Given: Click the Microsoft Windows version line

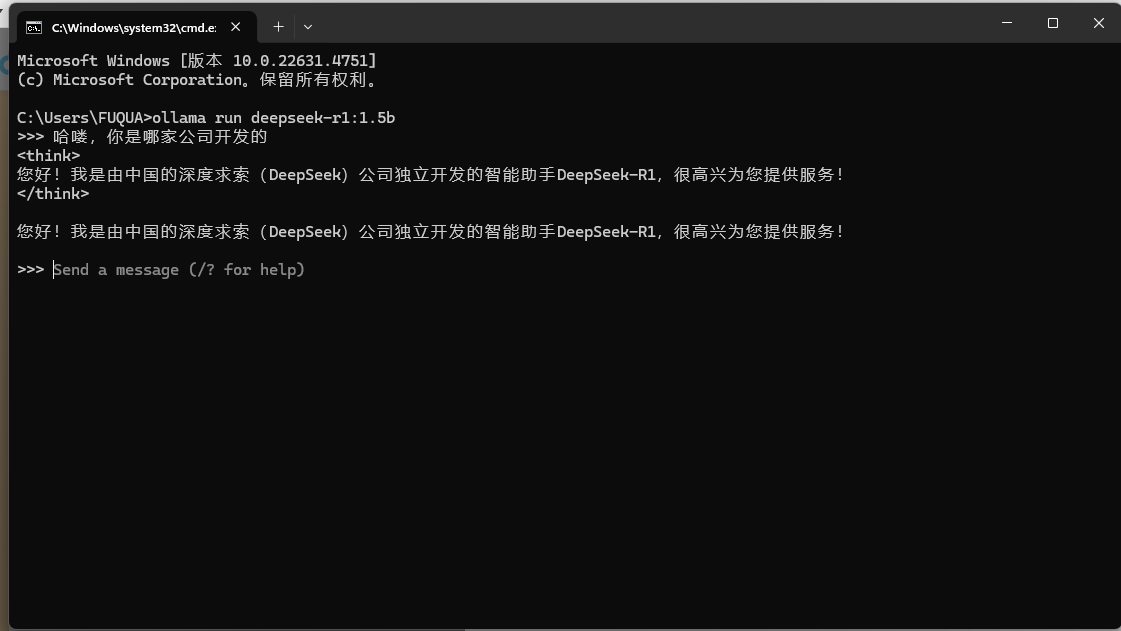Looking at the screenshot, I should (x=197, y=61).
